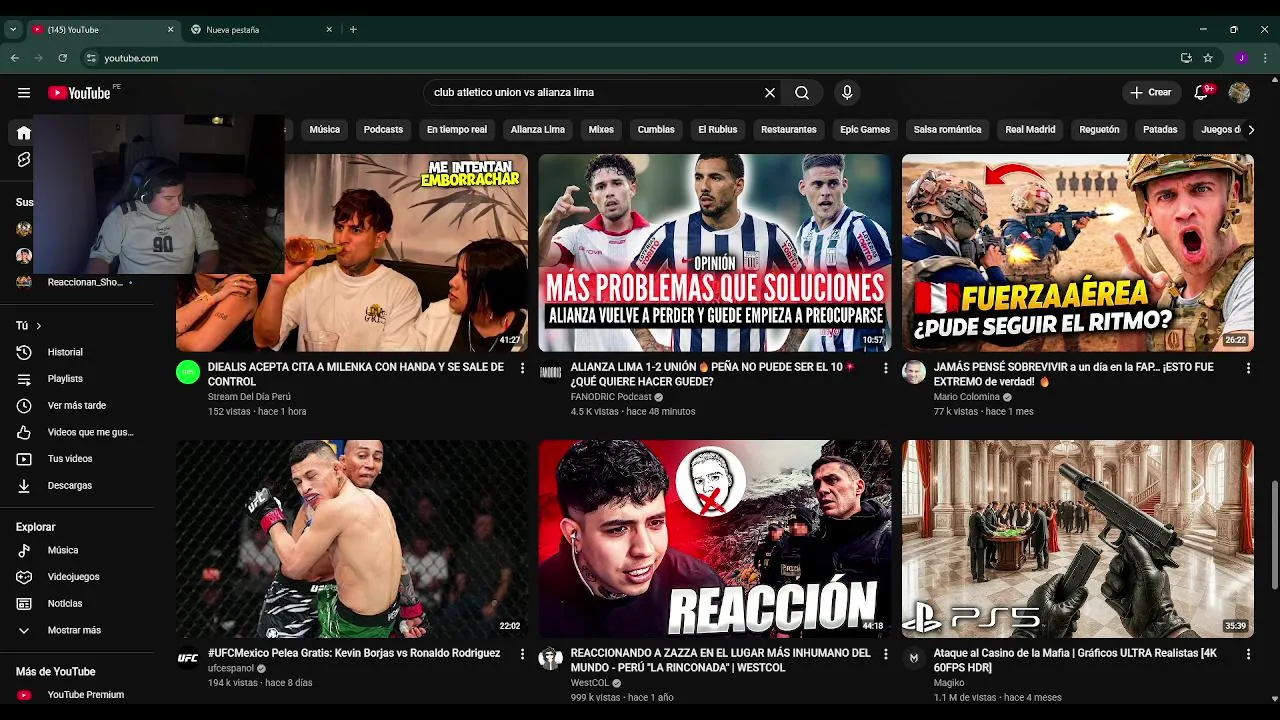Click the FANODRIC channel avatar
Image resolution: width=1280 pixels, height=720 pixels.
coord(551,373)
